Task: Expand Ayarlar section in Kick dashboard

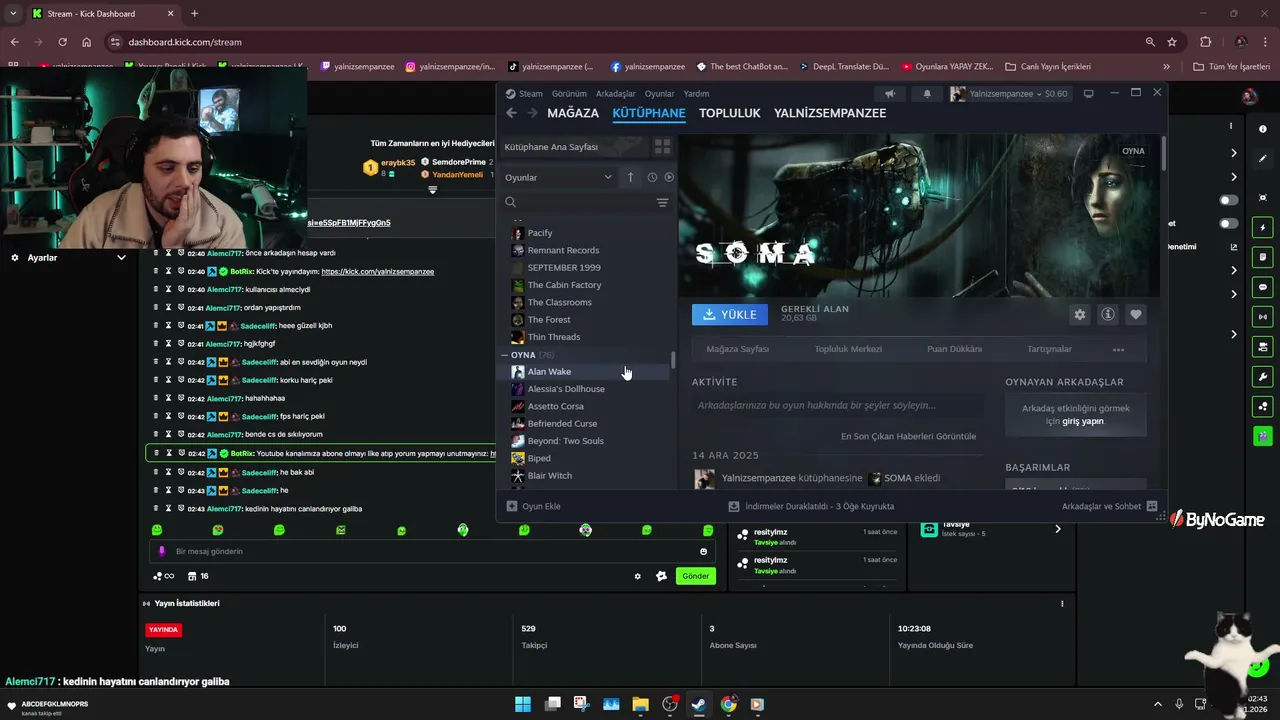Action: pos(121,257)
